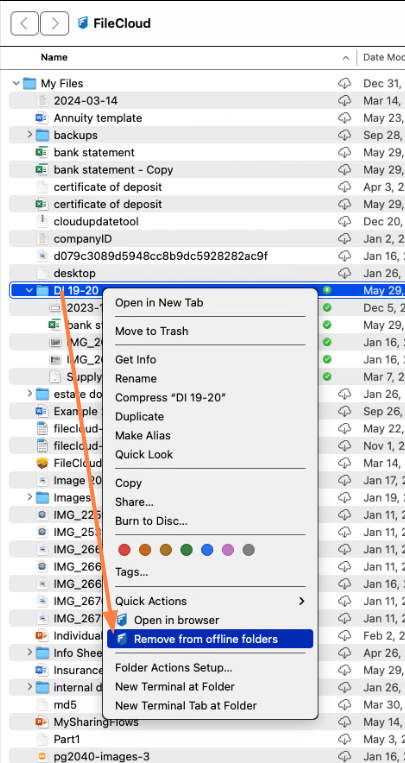Sort by the Name column header

(x=54, y=57)
